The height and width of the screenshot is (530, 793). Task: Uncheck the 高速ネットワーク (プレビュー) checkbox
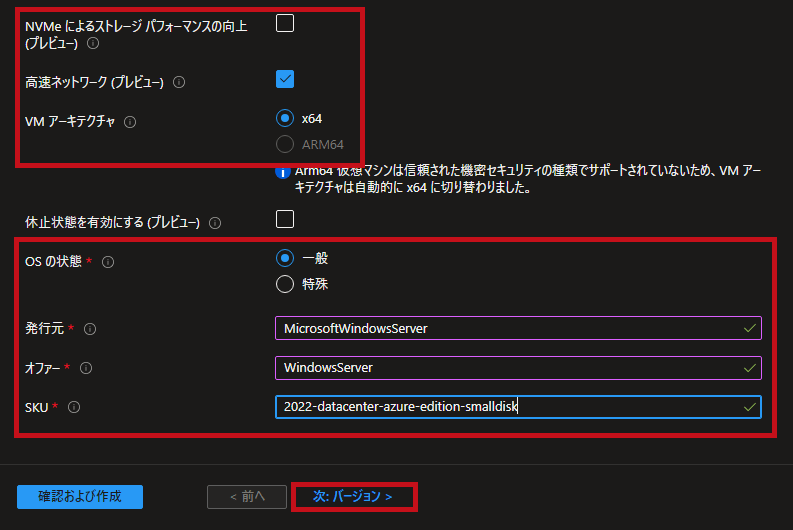[285, 79]
